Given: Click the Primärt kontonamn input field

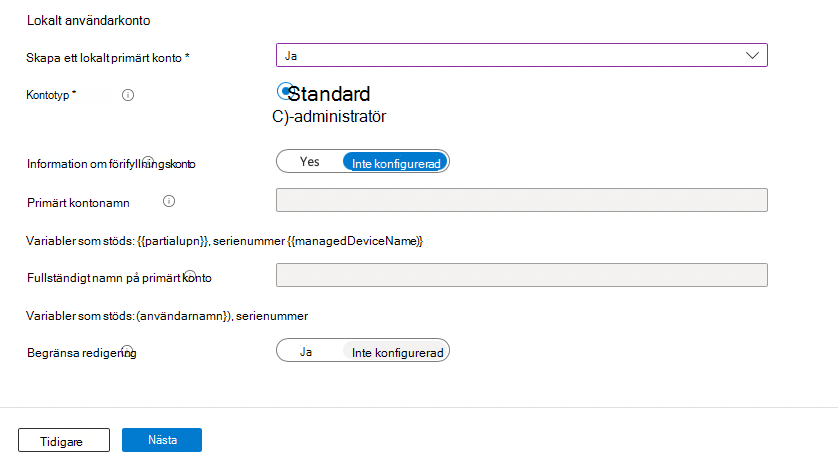Looking at the screenshot, I should [522, 200].
